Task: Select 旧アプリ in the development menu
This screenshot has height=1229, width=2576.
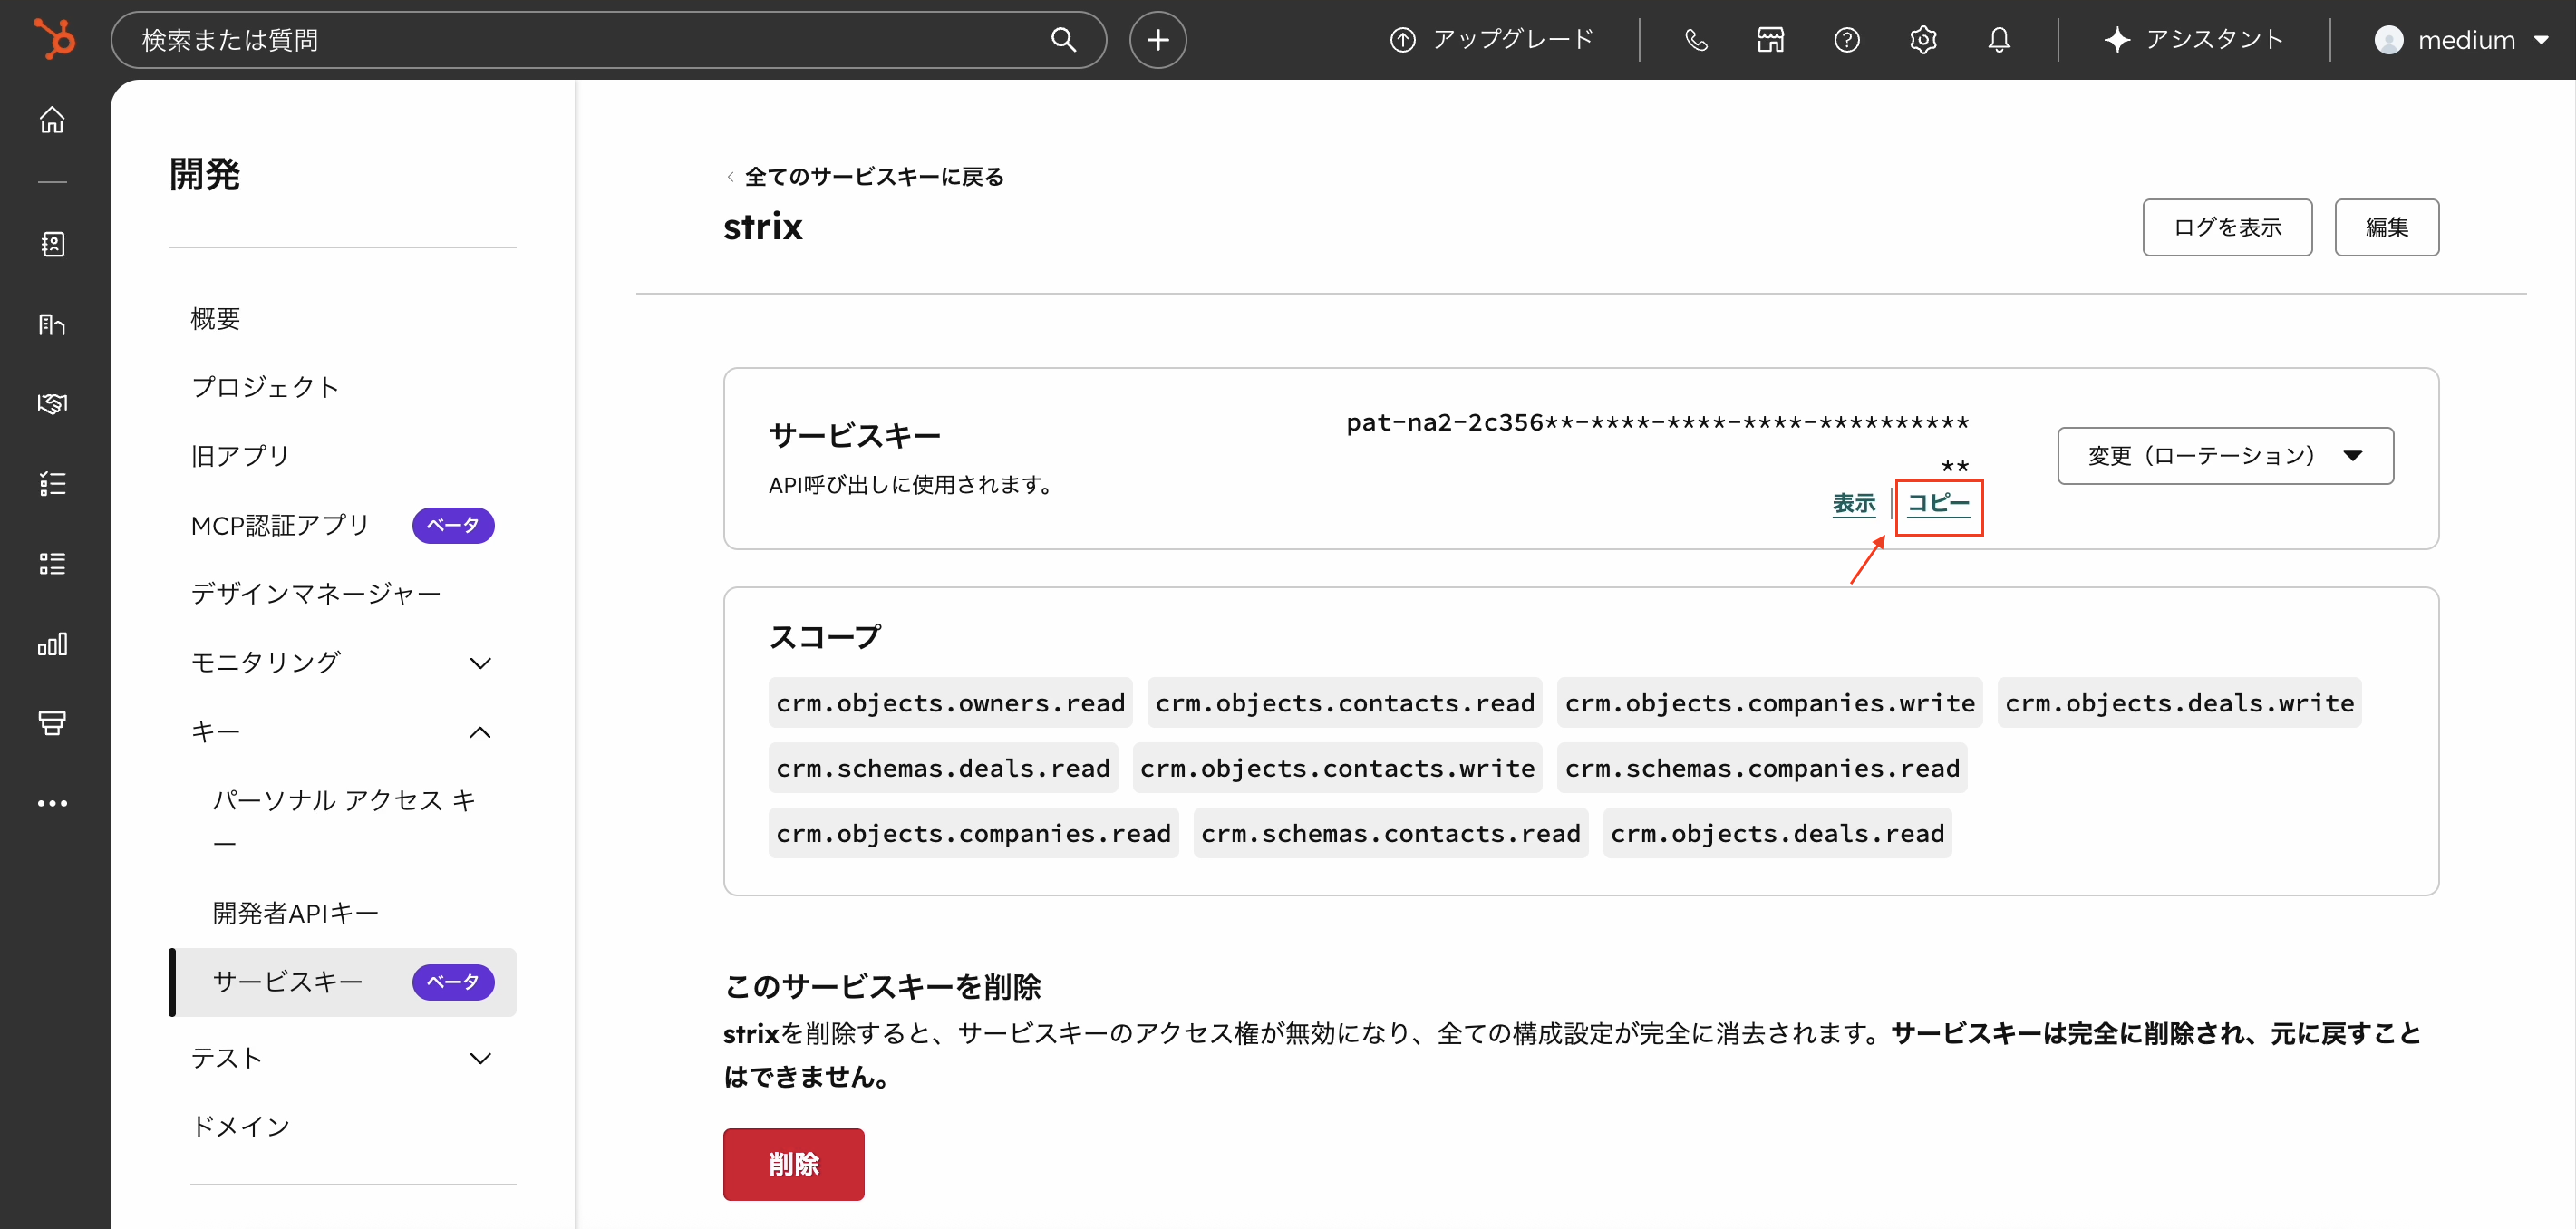Action: tap(240, 455)
